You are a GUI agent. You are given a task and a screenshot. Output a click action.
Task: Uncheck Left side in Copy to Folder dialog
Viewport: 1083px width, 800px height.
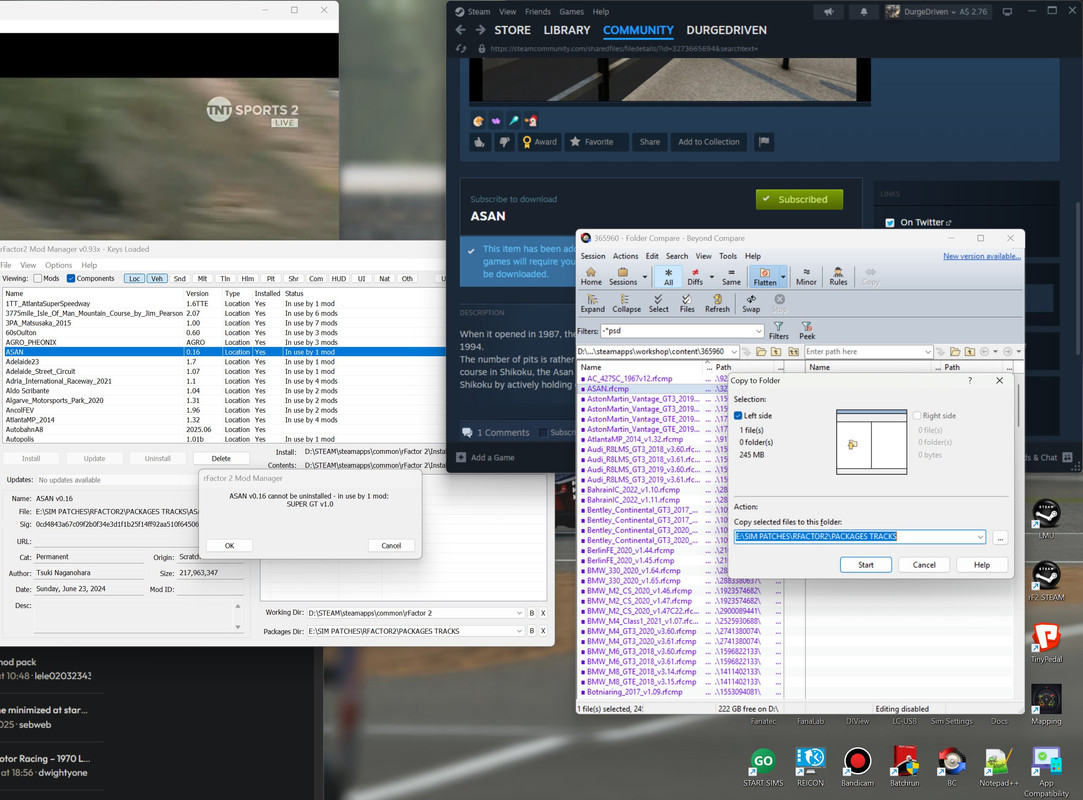coord(738,416)
